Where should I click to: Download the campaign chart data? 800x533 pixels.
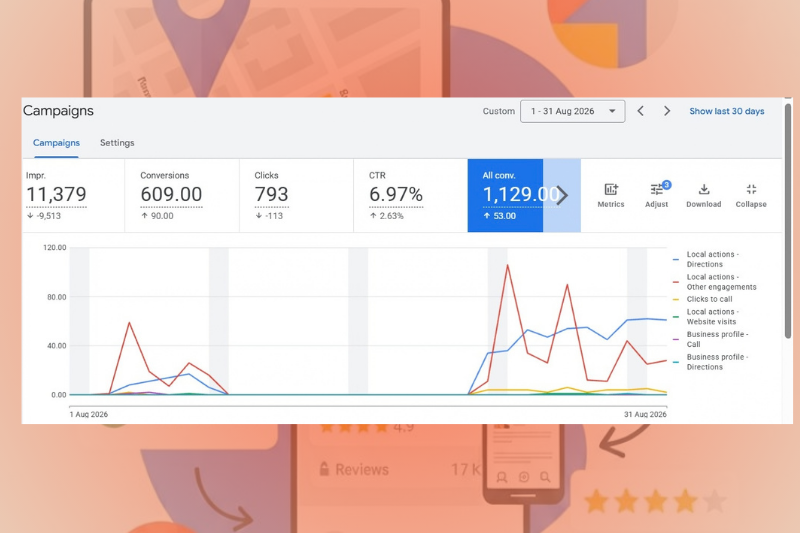click(704, 195)
